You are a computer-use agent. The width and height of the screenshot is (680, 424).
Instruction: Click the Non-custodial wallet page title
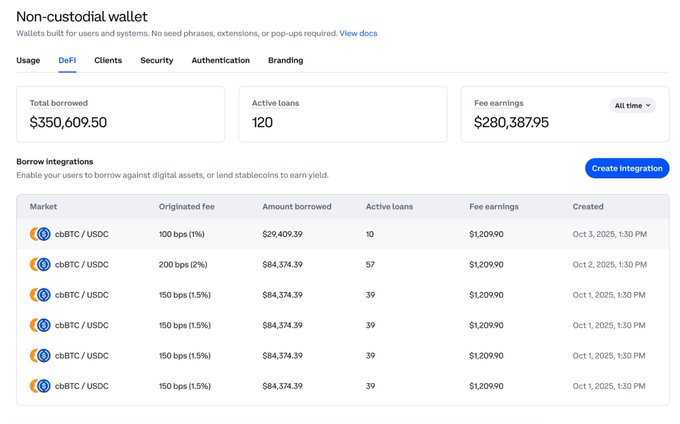coord(82,16)
